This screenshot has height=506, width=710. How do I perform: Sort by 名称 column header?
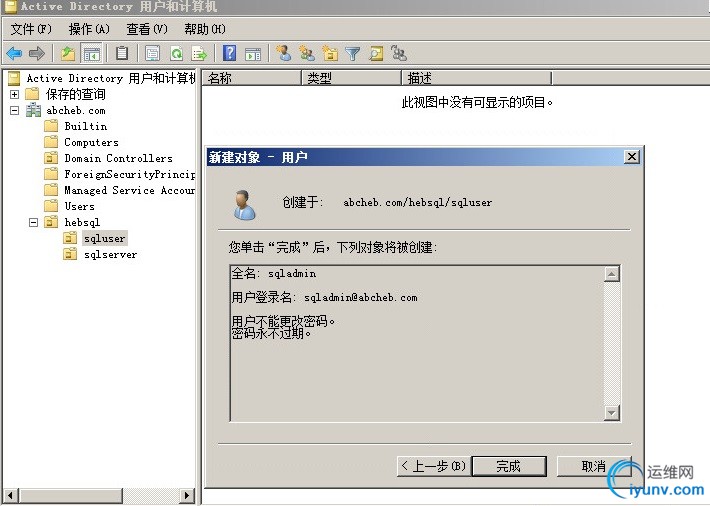(252, 78)
